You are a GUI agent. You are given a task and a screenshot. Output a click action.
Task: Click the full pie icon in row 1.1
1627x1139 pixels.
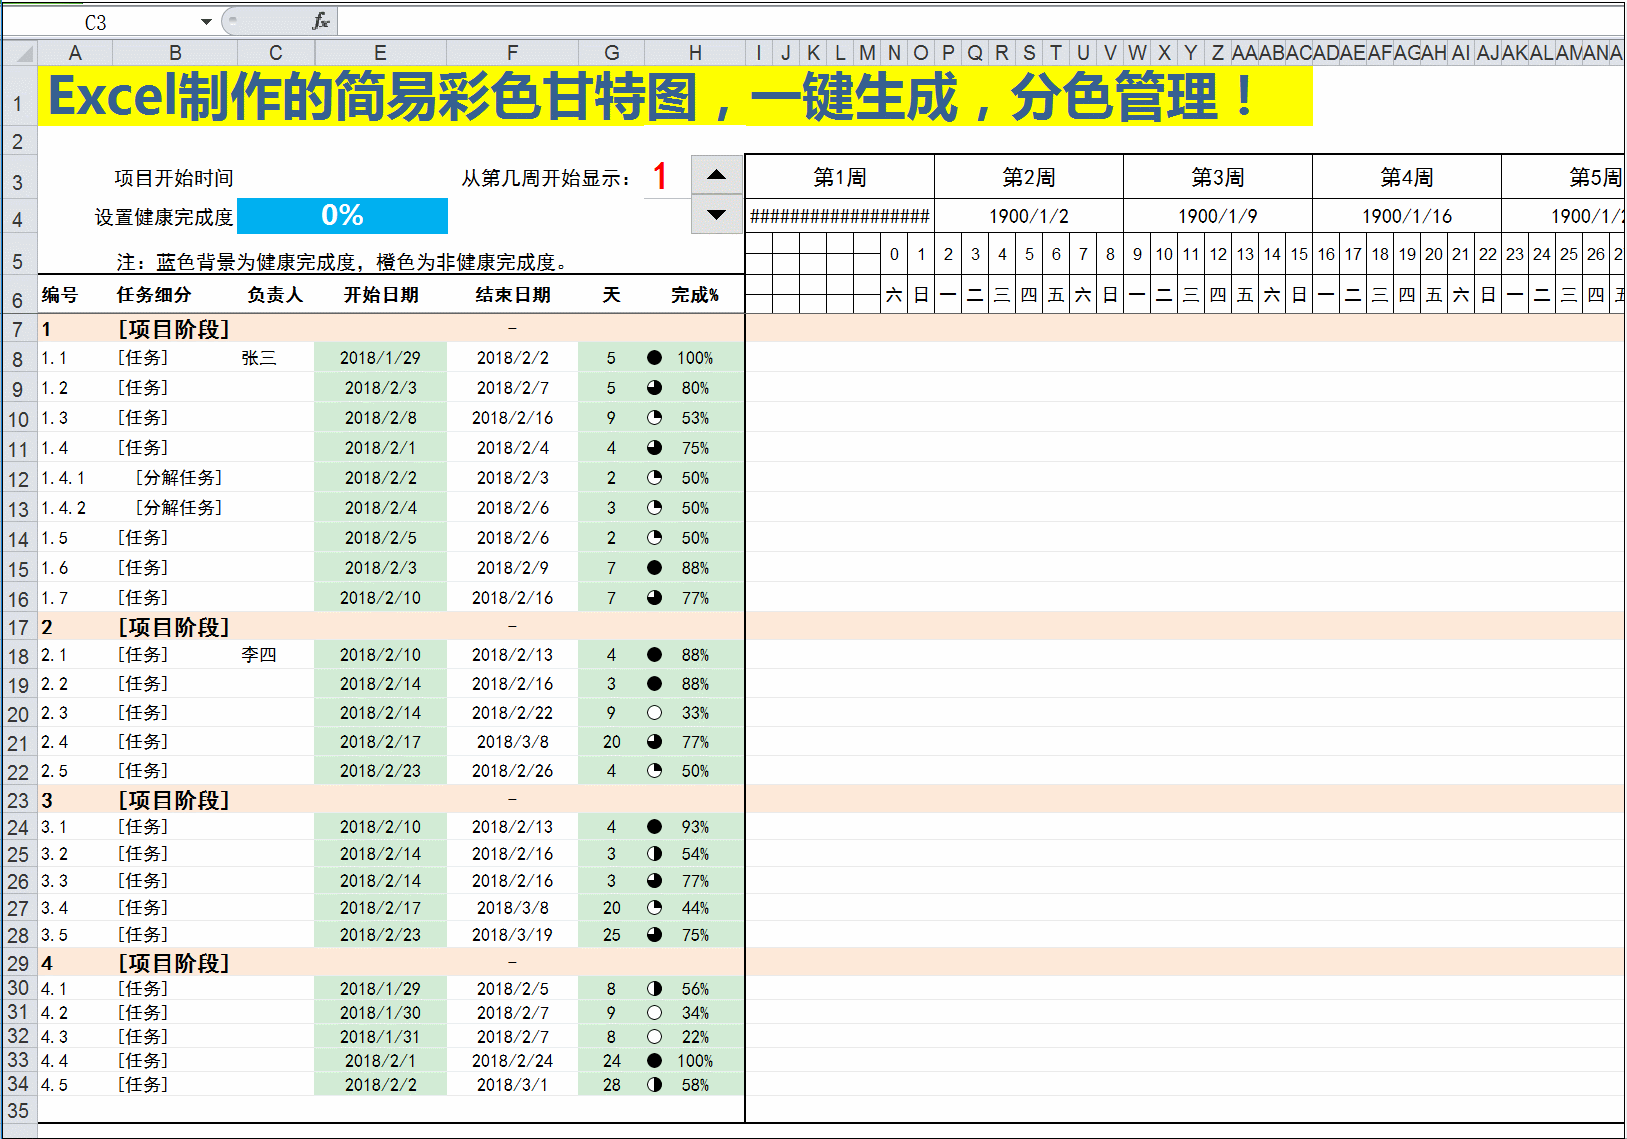point(654,358)
